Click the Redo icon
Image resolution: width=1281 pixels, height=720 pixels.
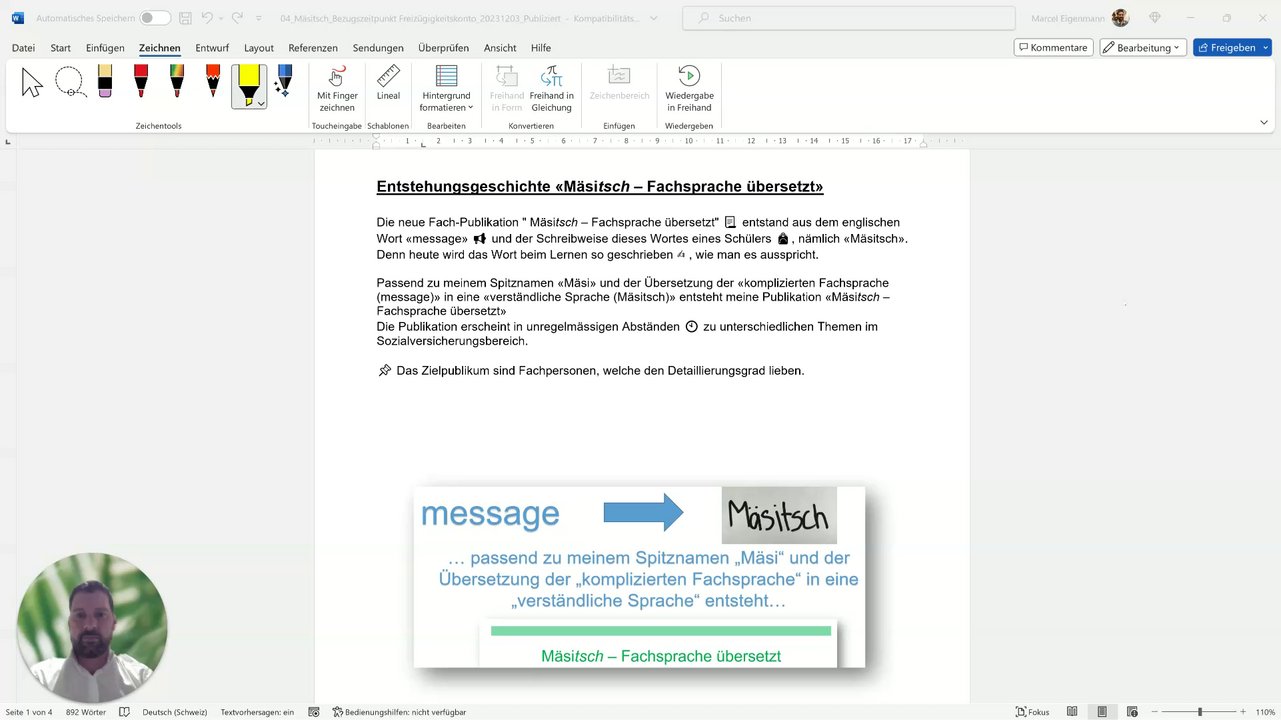pyautogui.click(x=237, y=18)
